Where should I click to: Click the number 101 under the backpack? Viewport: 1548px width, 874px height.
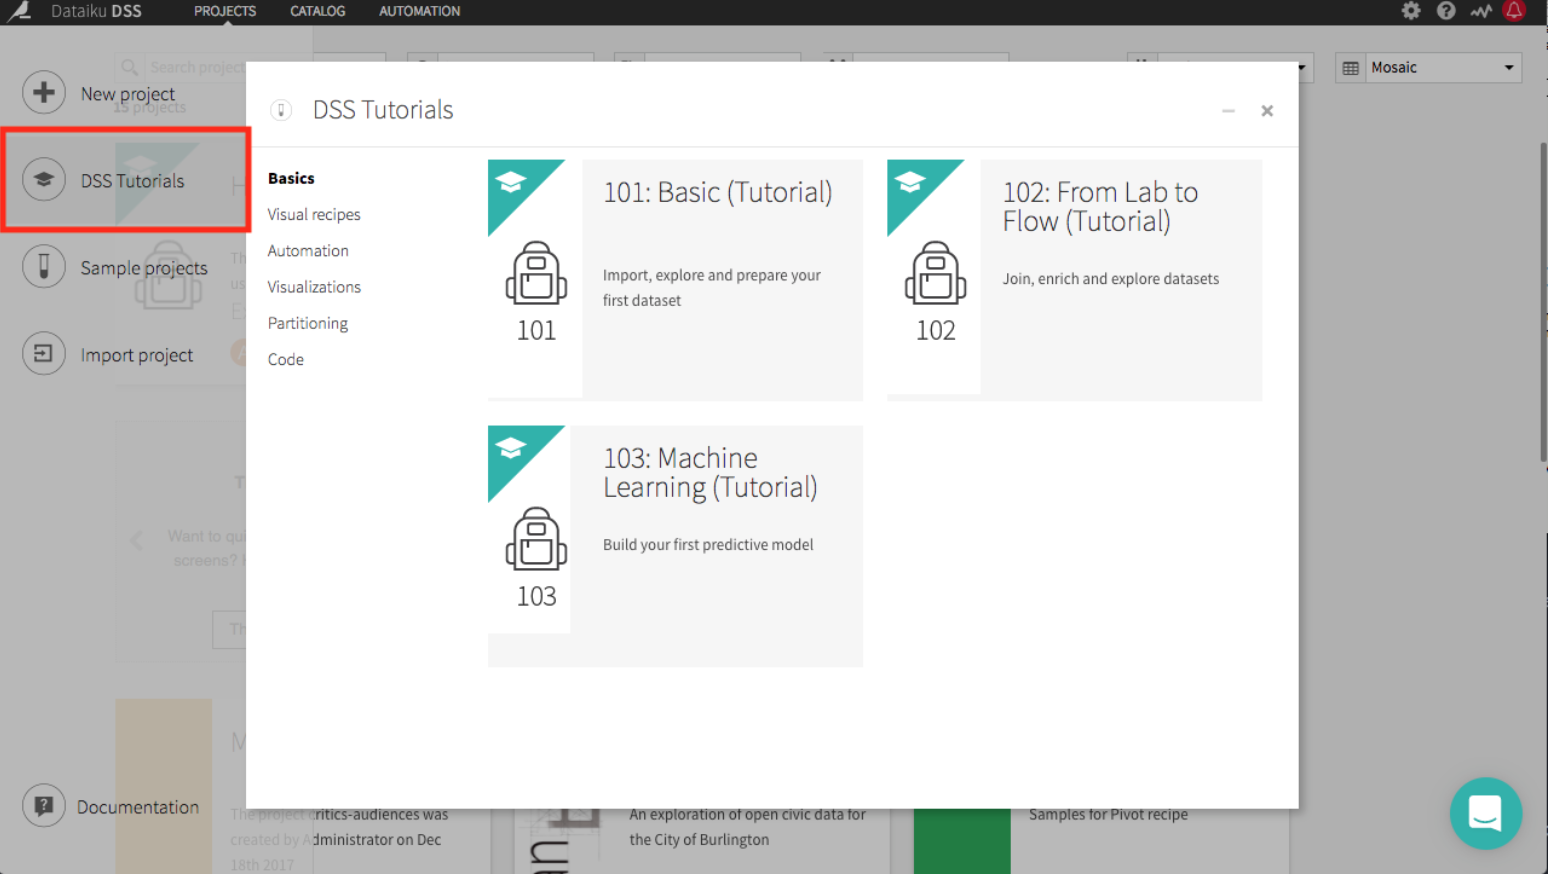coord(536,330)
